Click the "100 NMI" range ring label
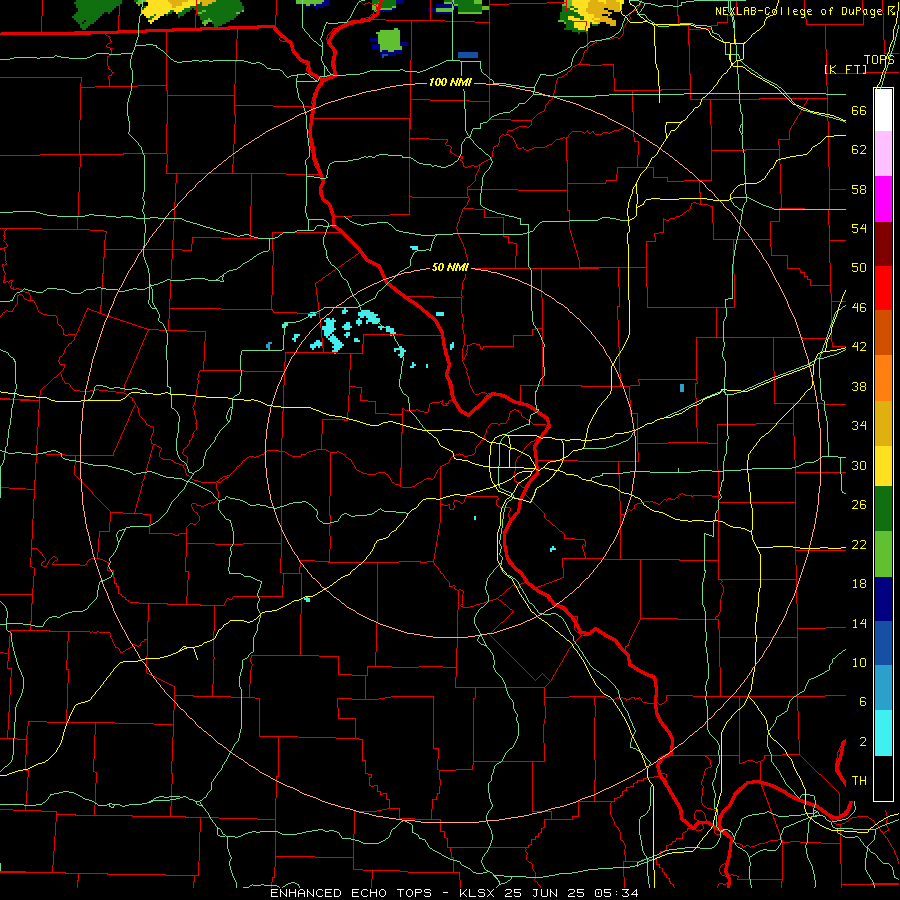Viewport: 900px width, 900px height. pyautogui.click(x=450, y=83)
